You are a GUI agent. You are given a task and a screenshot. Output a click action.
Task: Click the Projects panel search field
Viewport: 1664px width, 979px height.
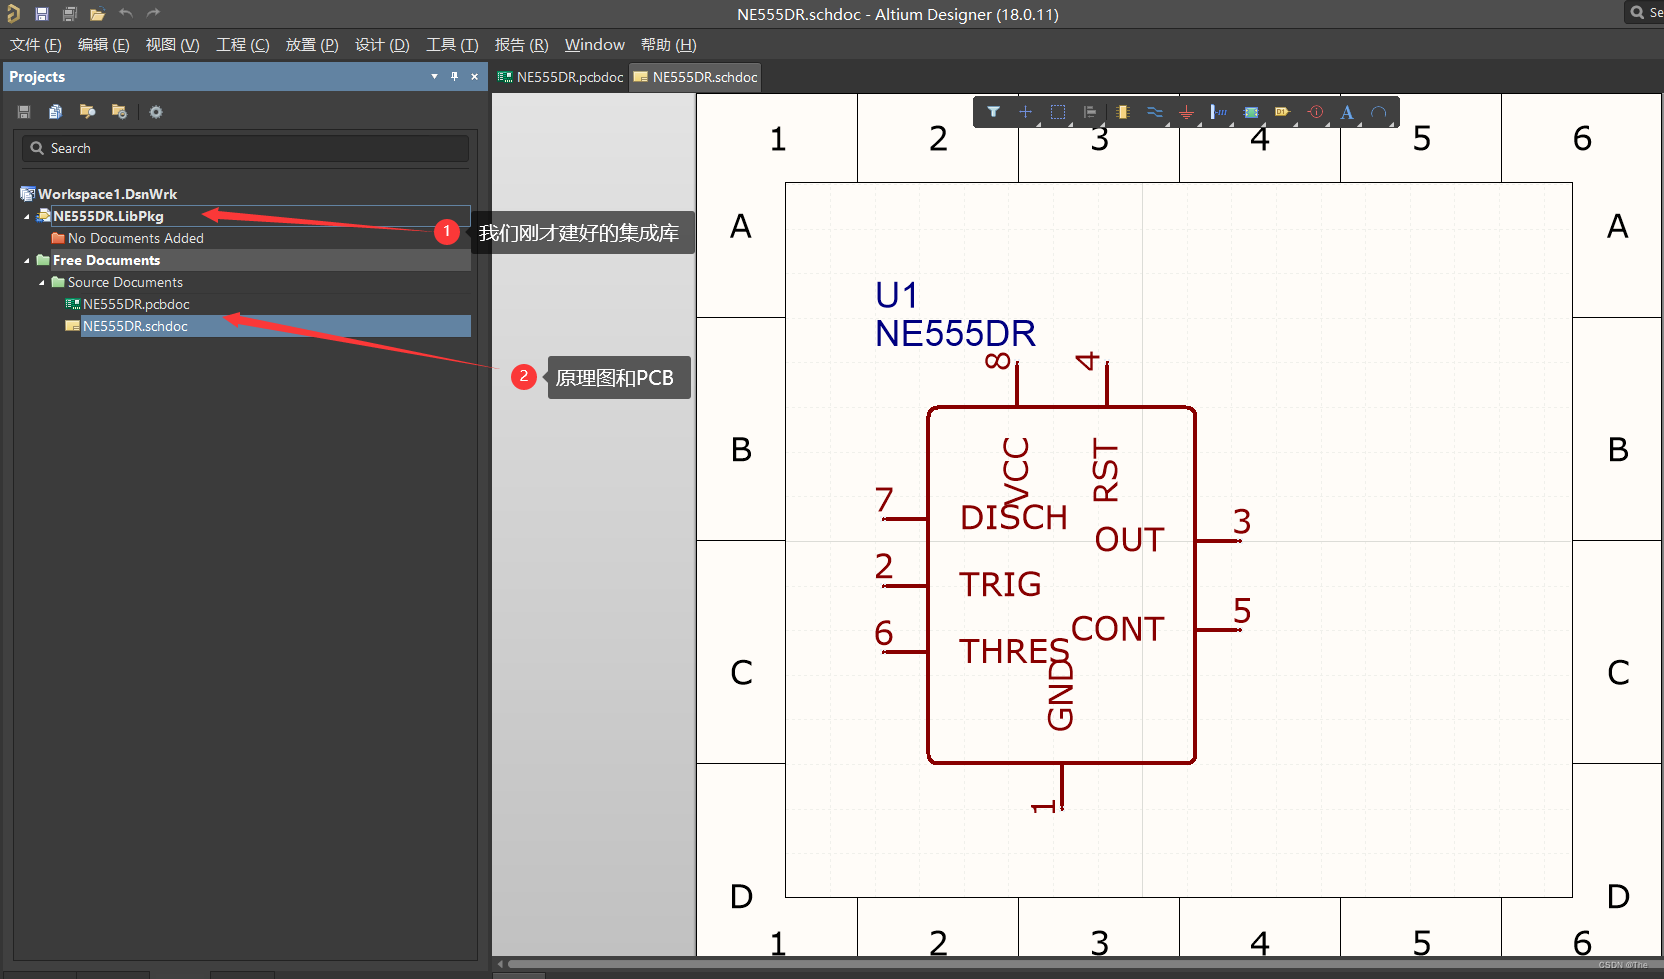(x=245, y=148)
